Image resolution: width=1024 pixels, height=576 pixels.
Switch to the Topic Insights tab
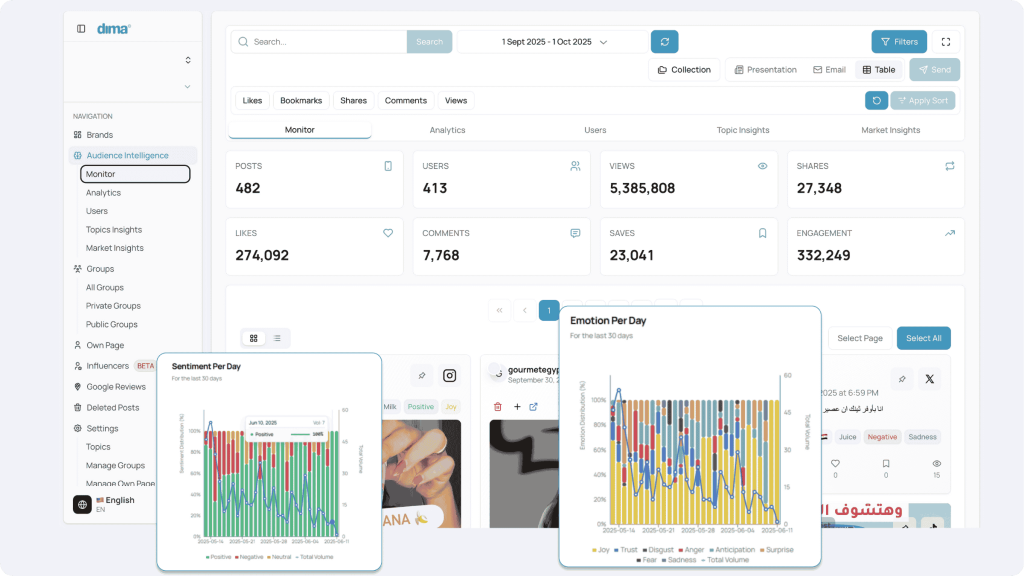click(743, 130)
